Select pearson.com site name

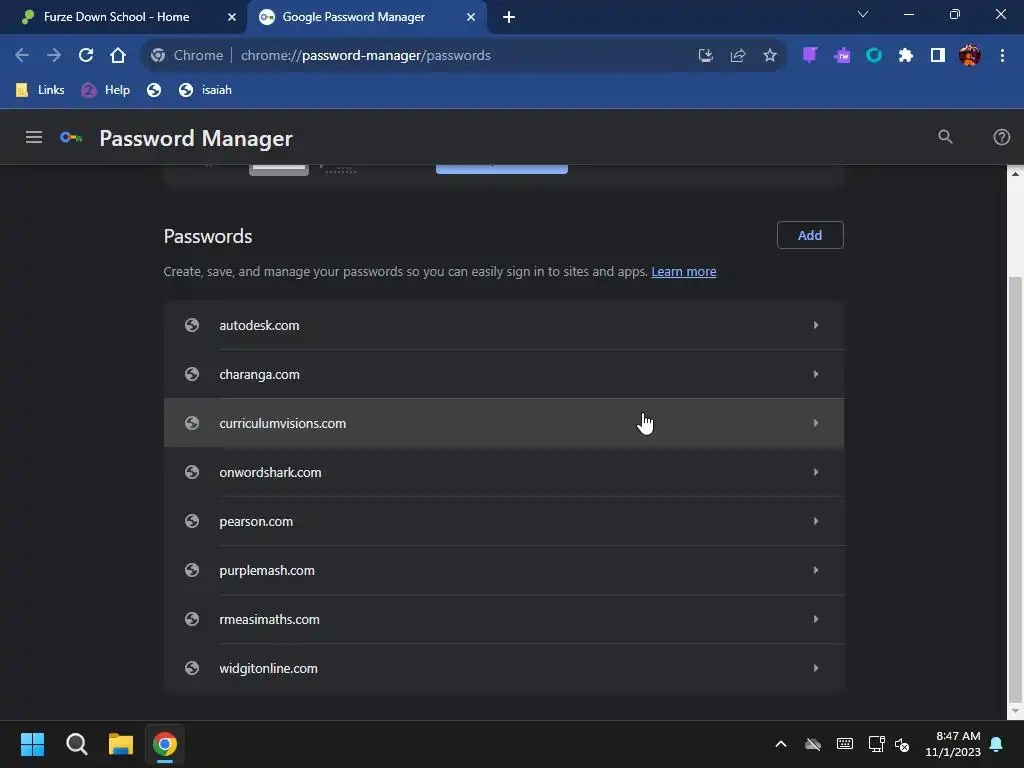[x=256, y=521]
